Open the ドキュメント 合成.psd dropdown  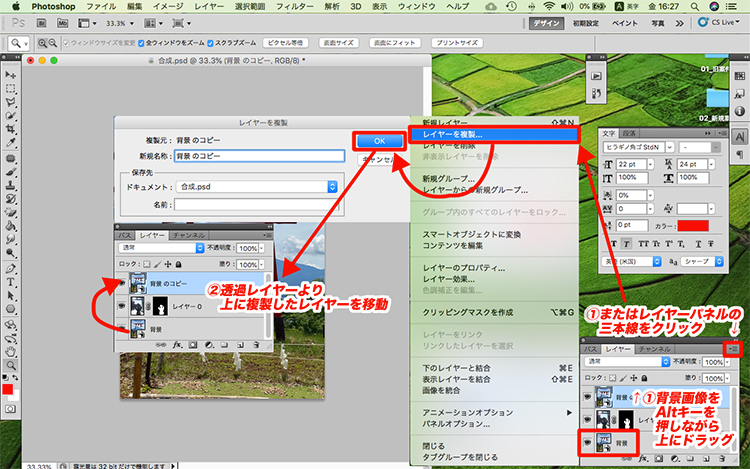(x=257, y=186)
